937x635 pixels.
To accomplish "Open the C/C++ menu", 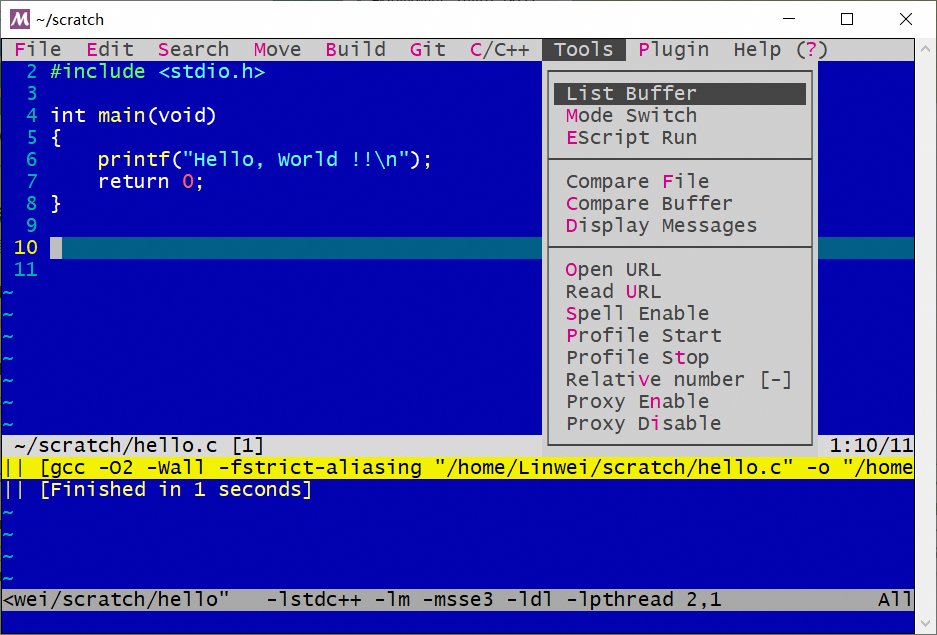I will [x=499, y=49].
